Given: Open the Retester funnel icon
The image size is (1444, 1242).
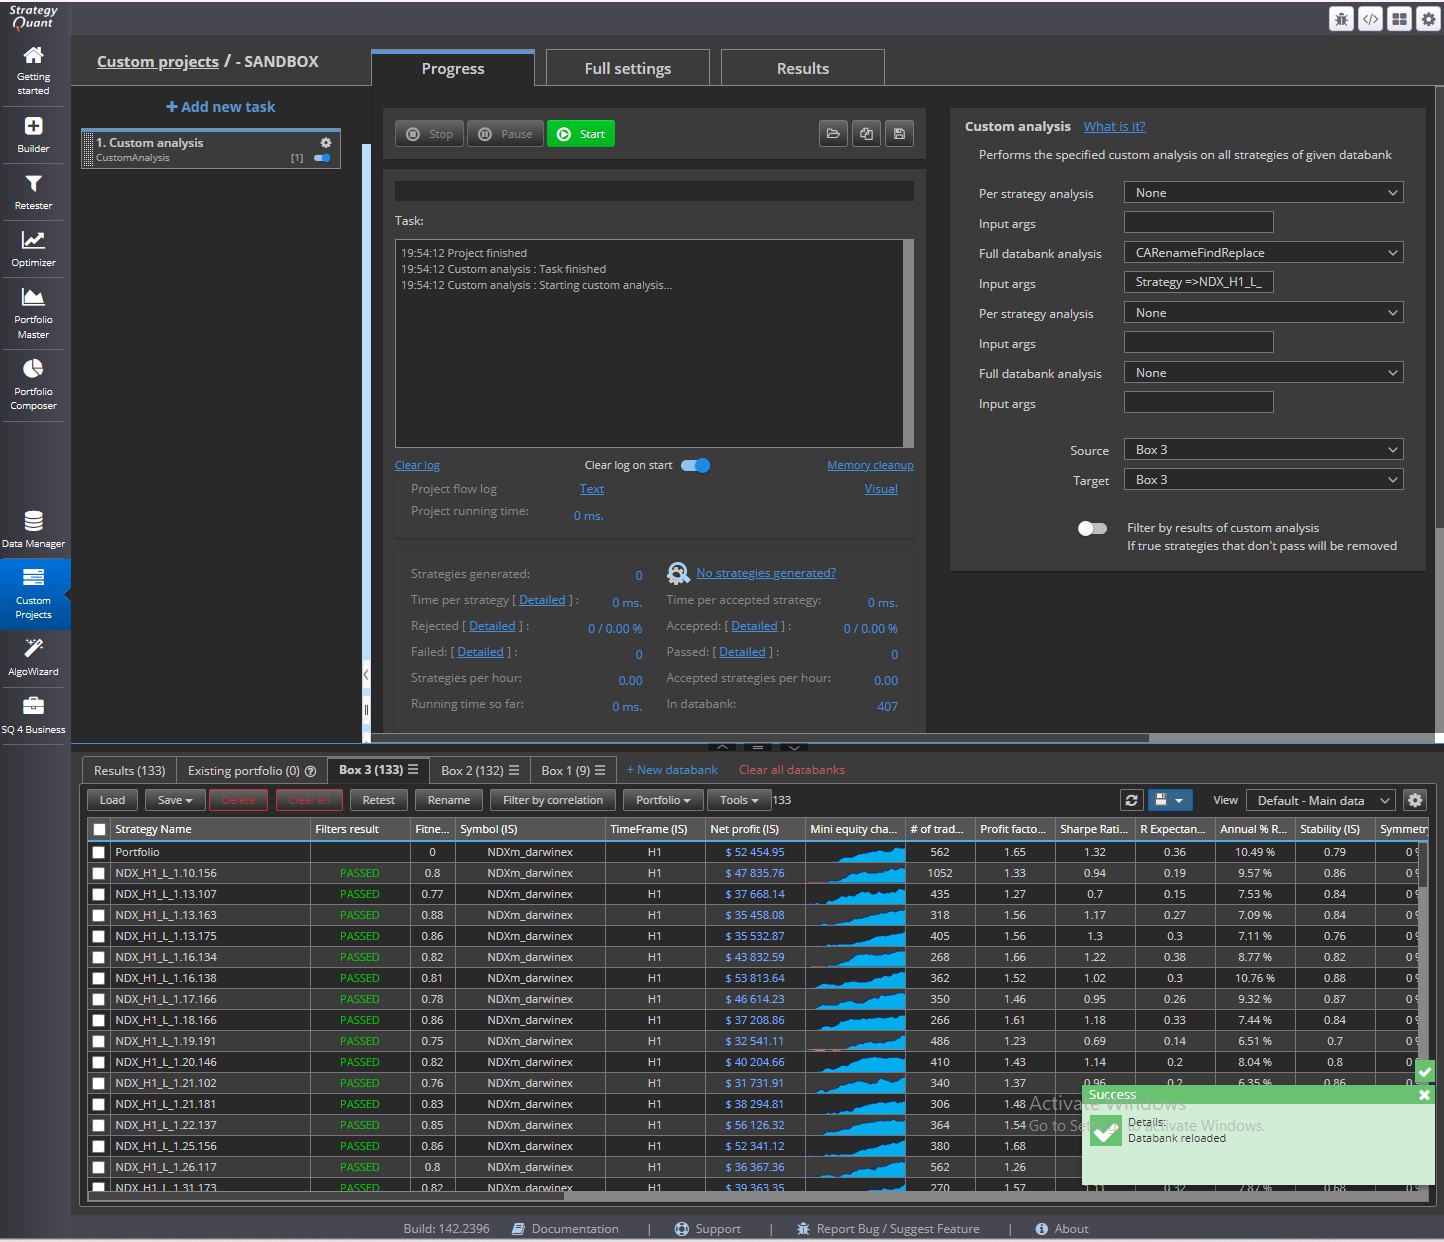Looking at the screenshot, I should (33, 191).
